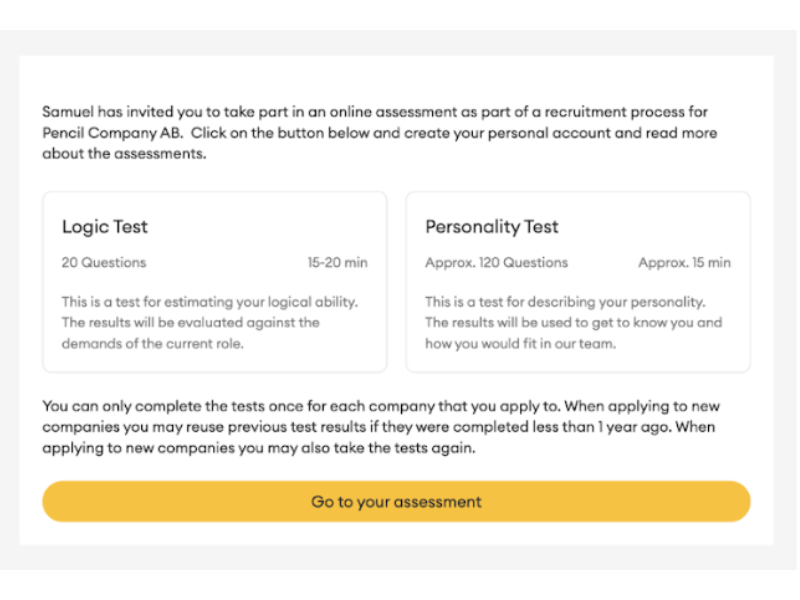800x600 pixels.
Task: Click the 20 Questions label
Action: coord(104,263)
